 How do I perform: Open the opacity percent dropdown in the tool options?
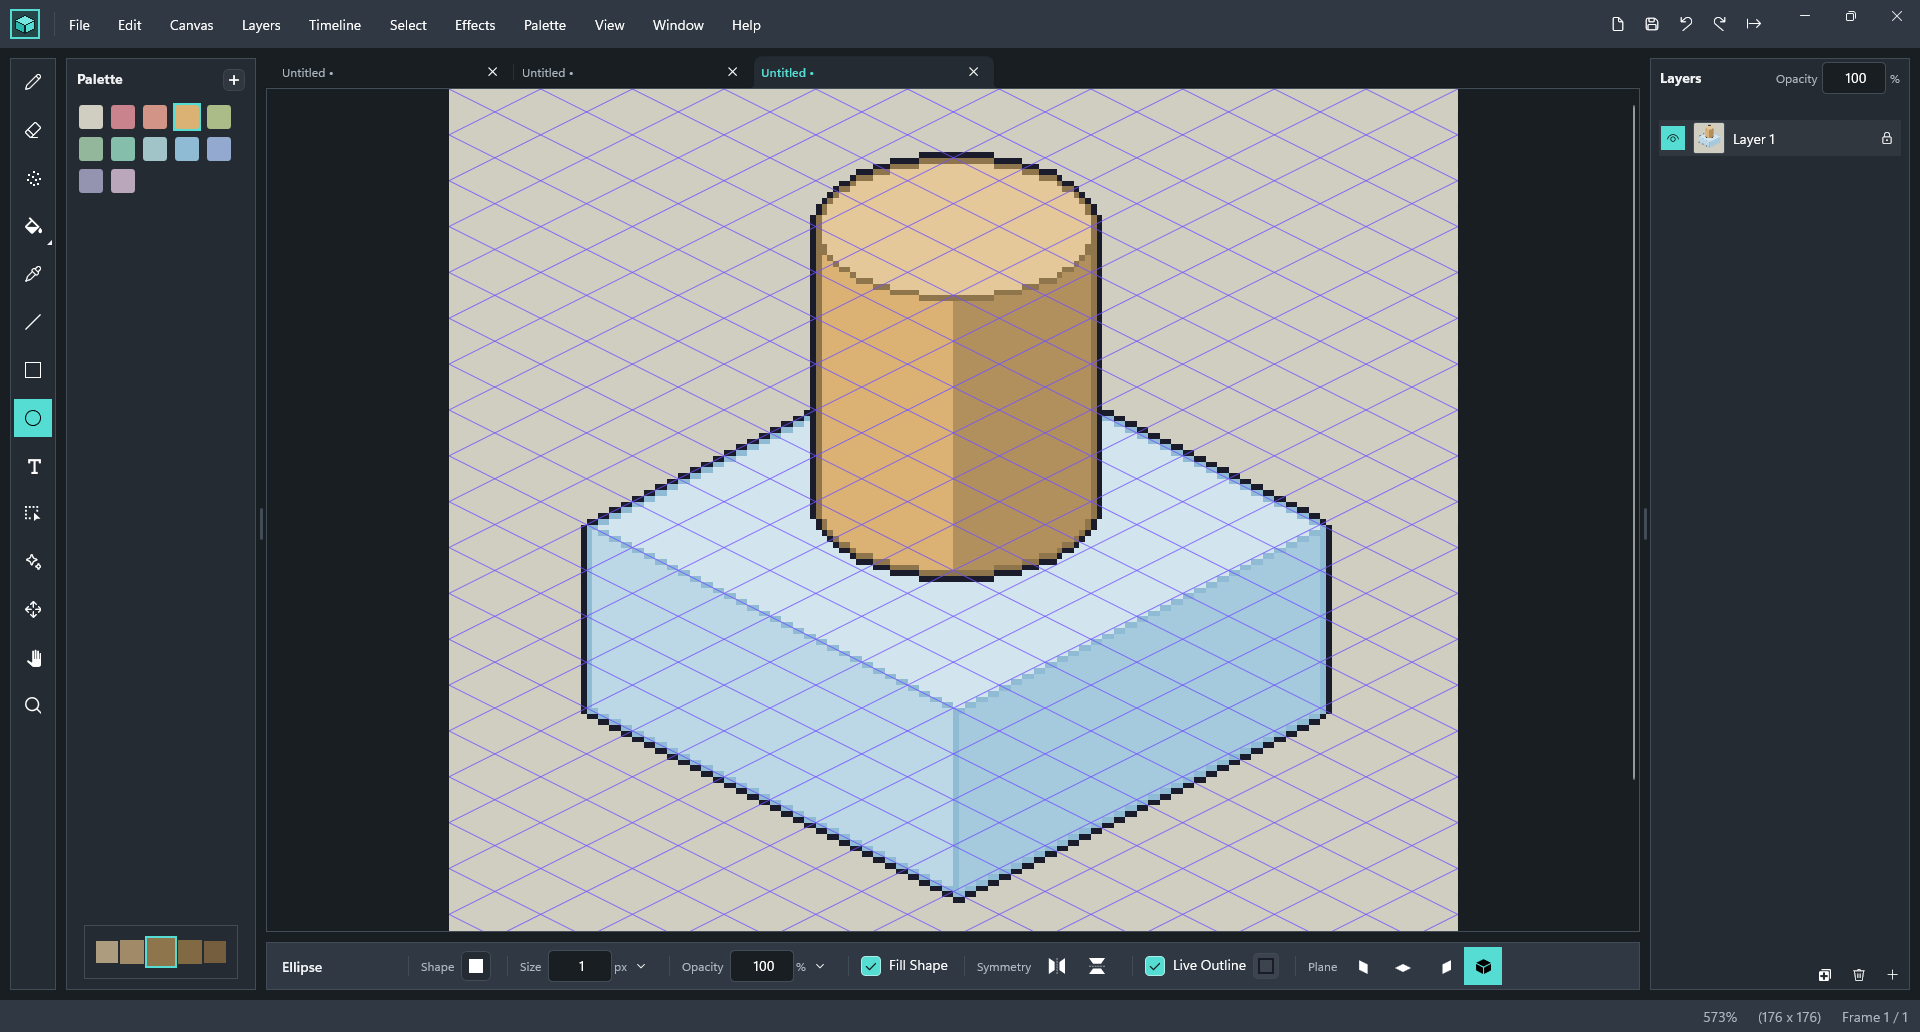[820, 967]
